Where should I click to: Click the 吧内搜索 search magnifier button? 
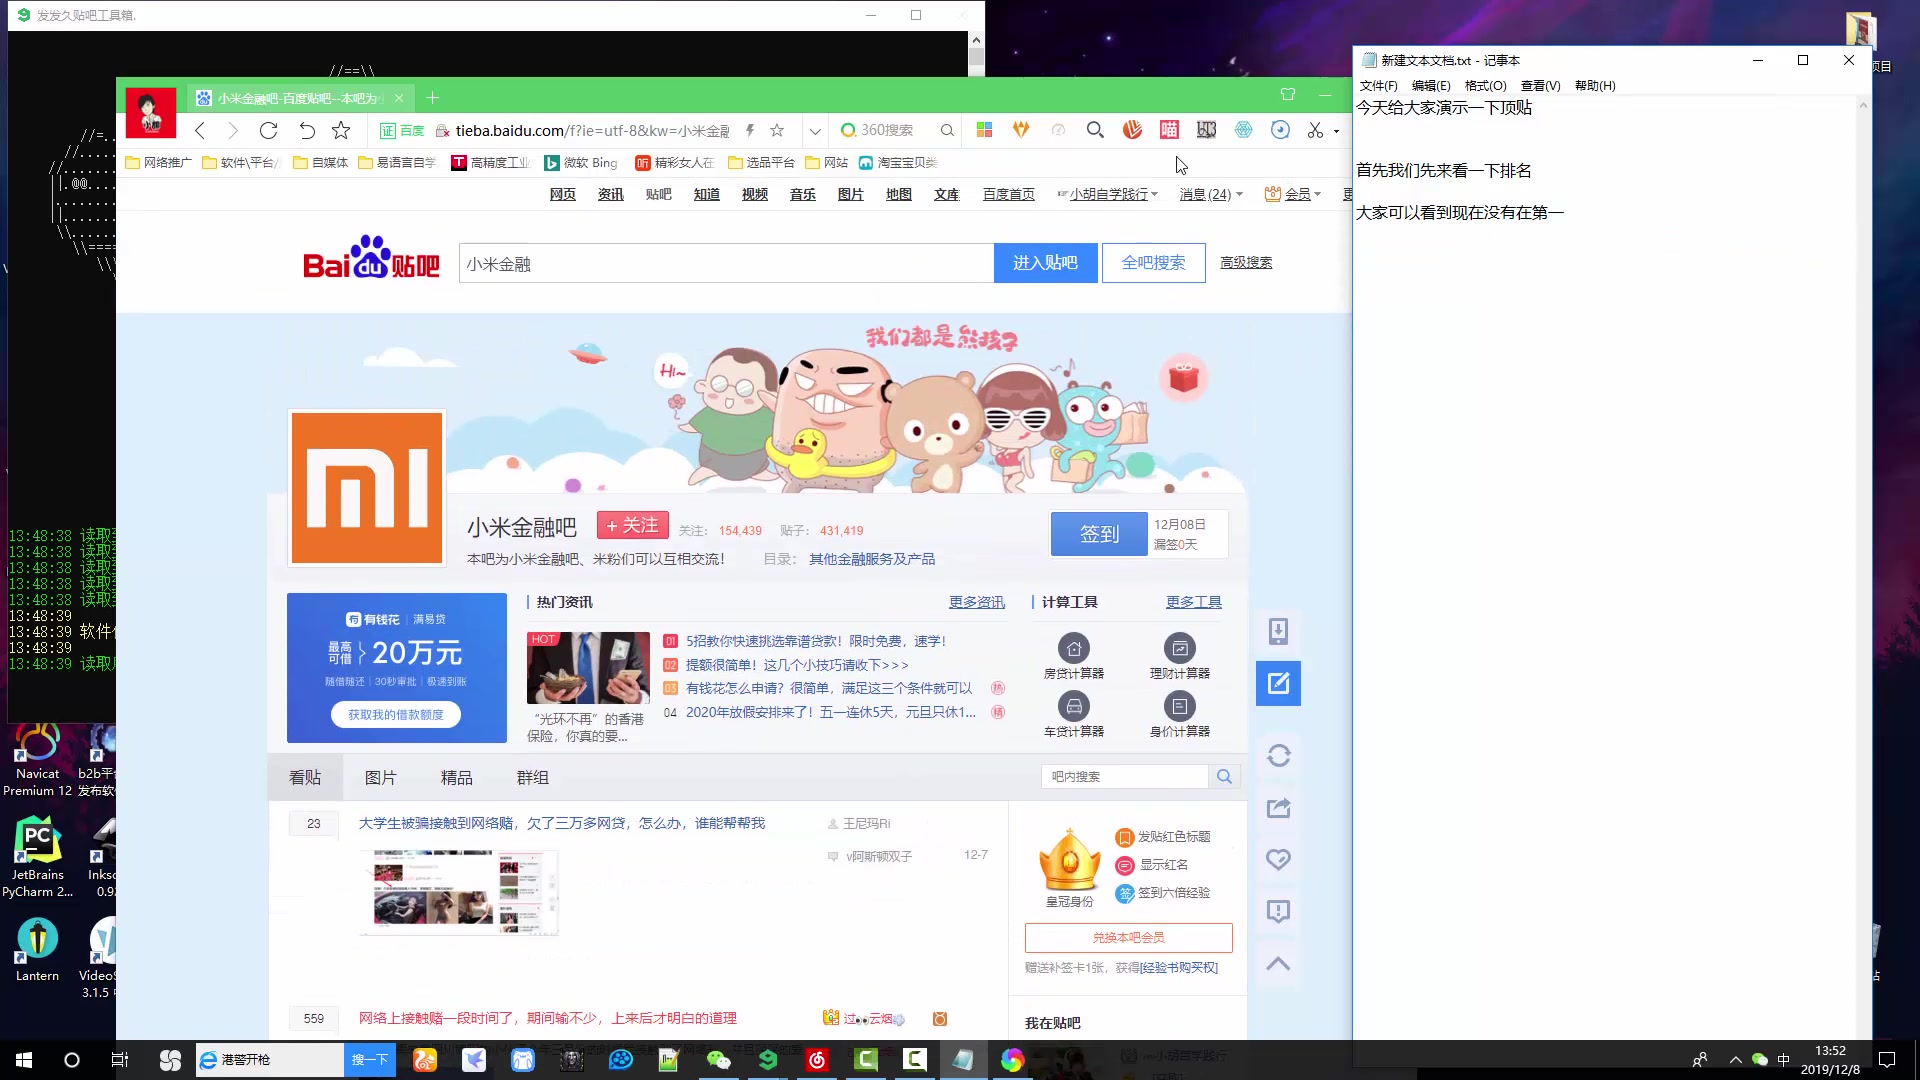pos(1224,777)
